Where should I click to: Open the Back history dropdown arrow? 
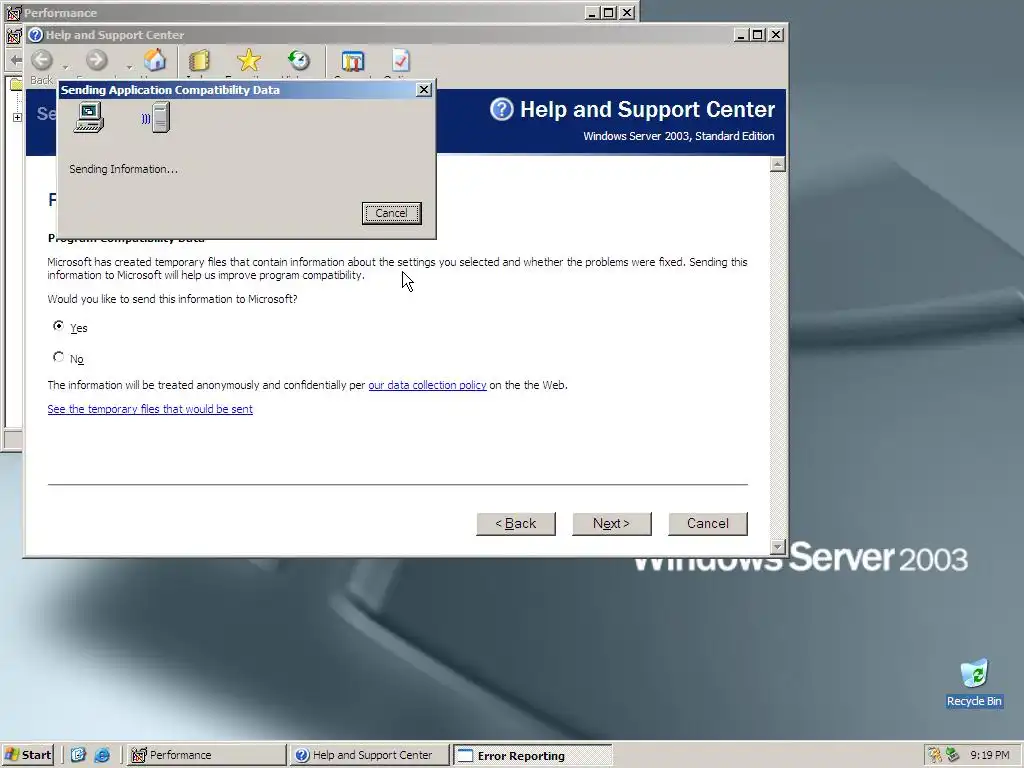[65, 67]
